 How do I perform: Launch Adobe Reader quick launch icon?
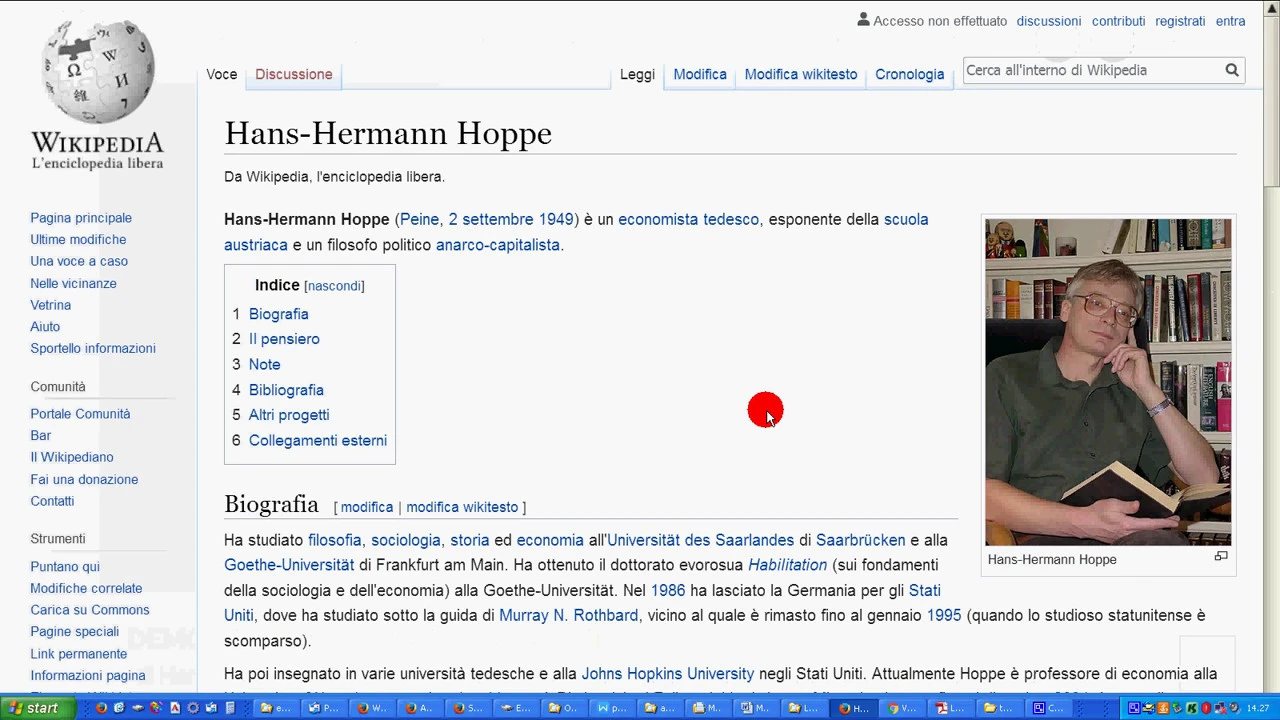pos(175,708)
